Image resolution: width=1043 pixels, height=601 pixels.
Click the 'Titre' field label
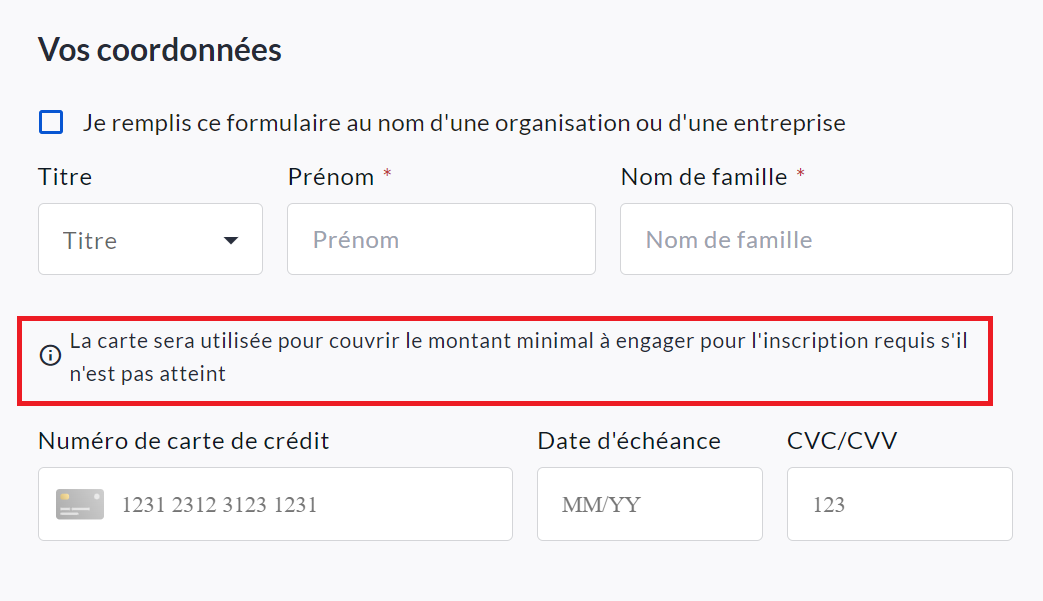tap(65, 177)
